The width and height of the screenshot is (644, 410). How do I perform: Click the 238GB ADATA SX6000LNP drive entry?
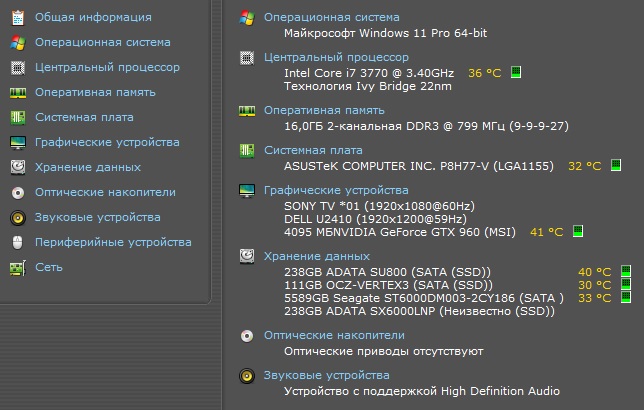(x=419, y=311)
